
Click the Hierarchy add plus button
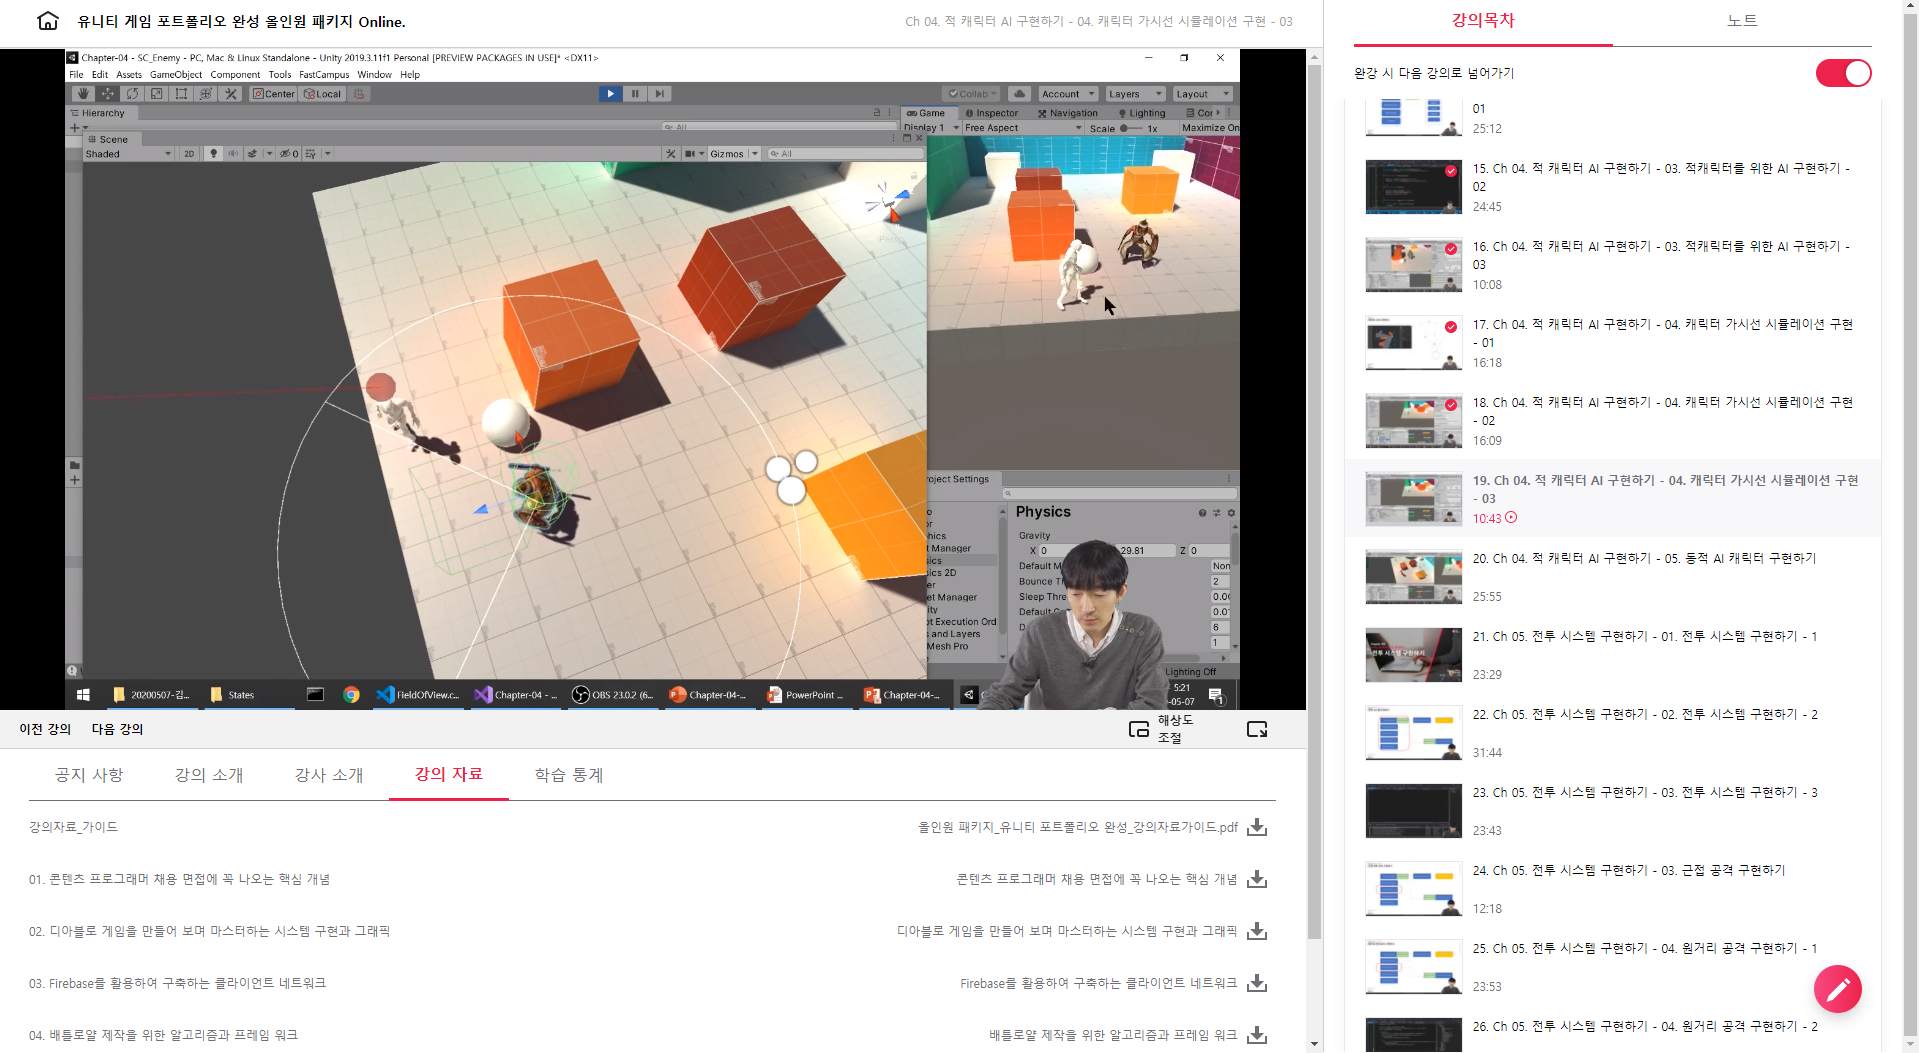[x=74, y=127]
